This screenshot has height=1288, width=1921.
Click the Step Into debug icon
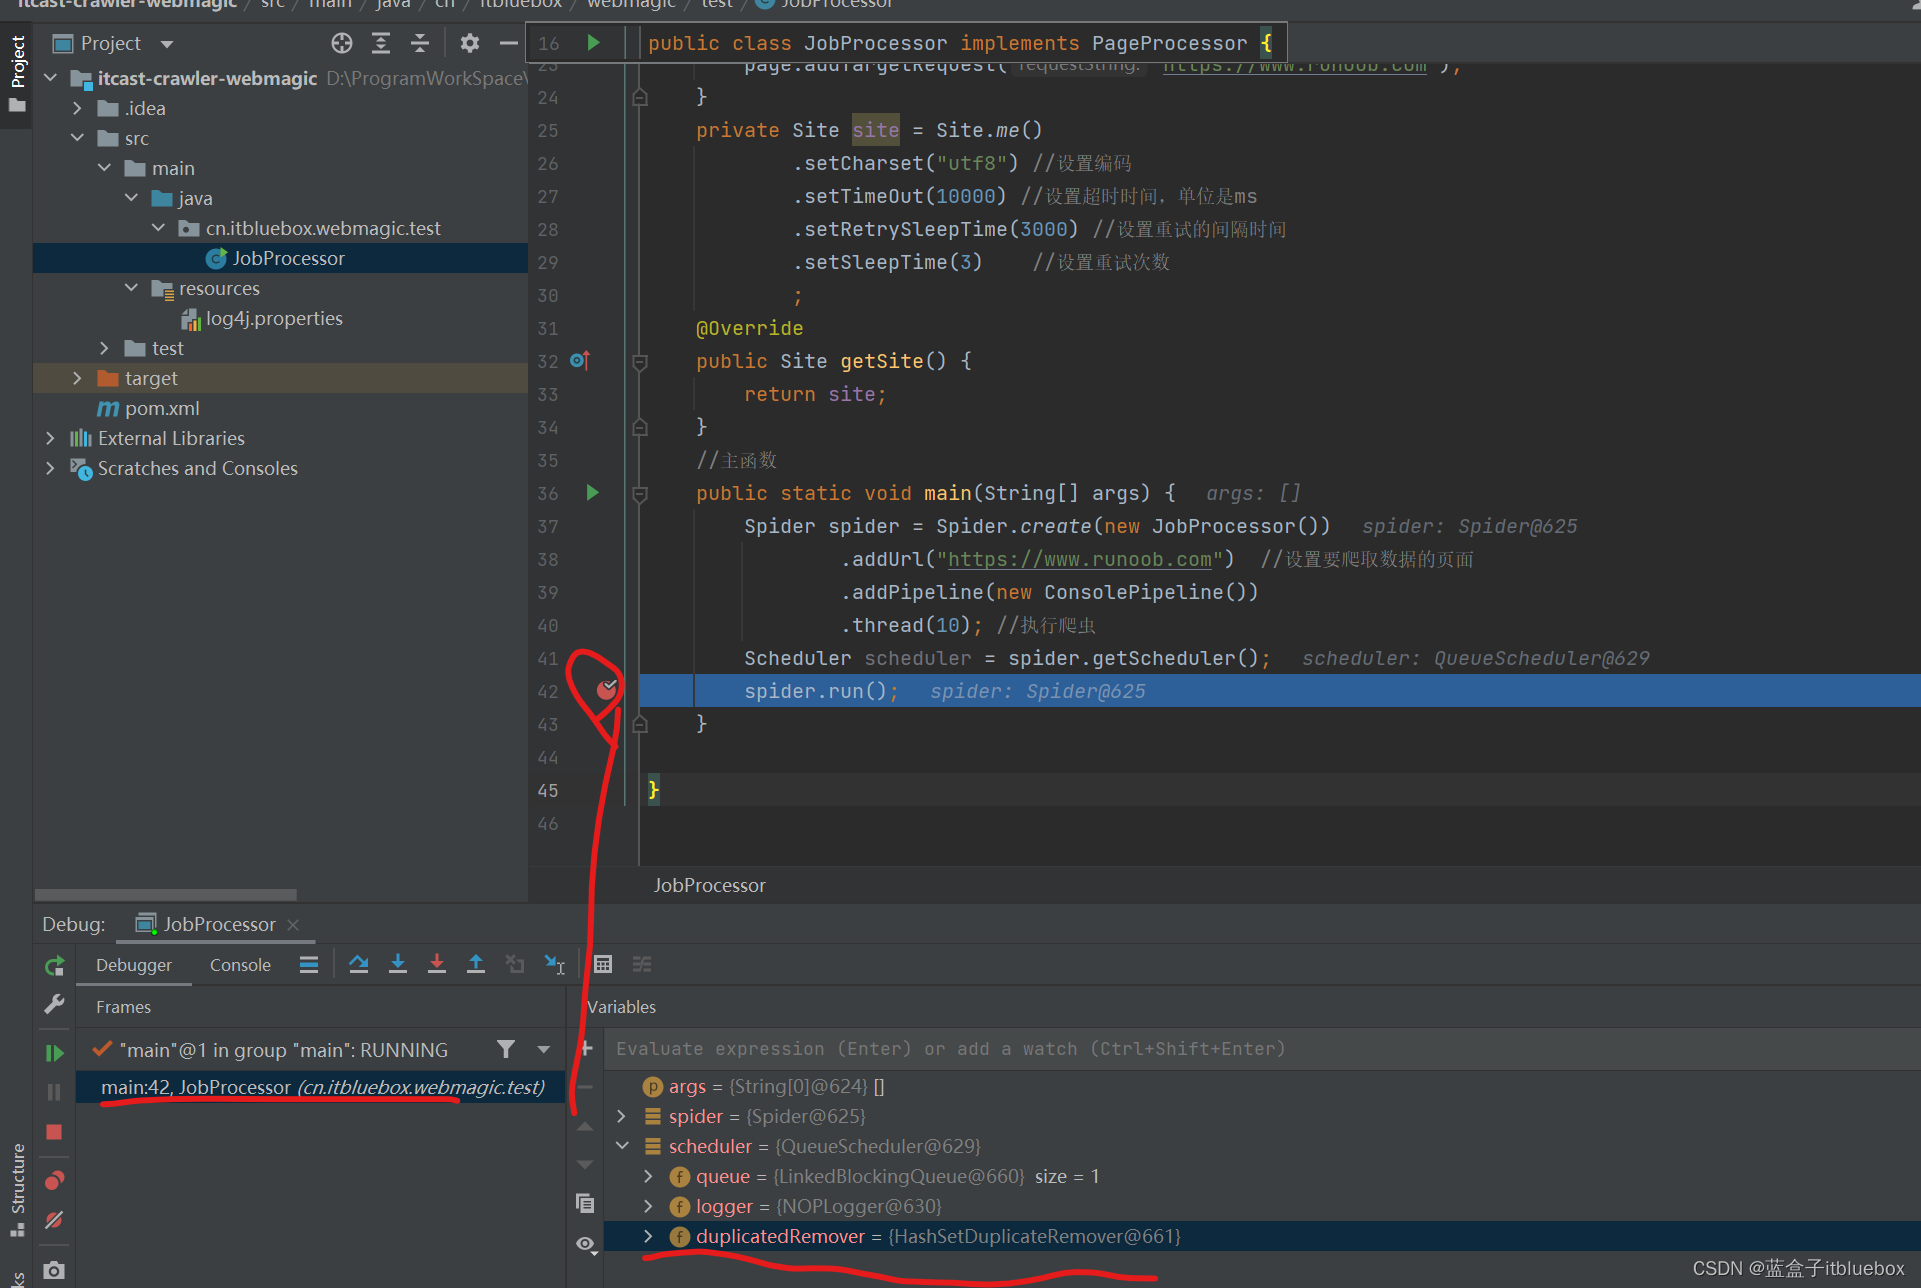(397, 964)
